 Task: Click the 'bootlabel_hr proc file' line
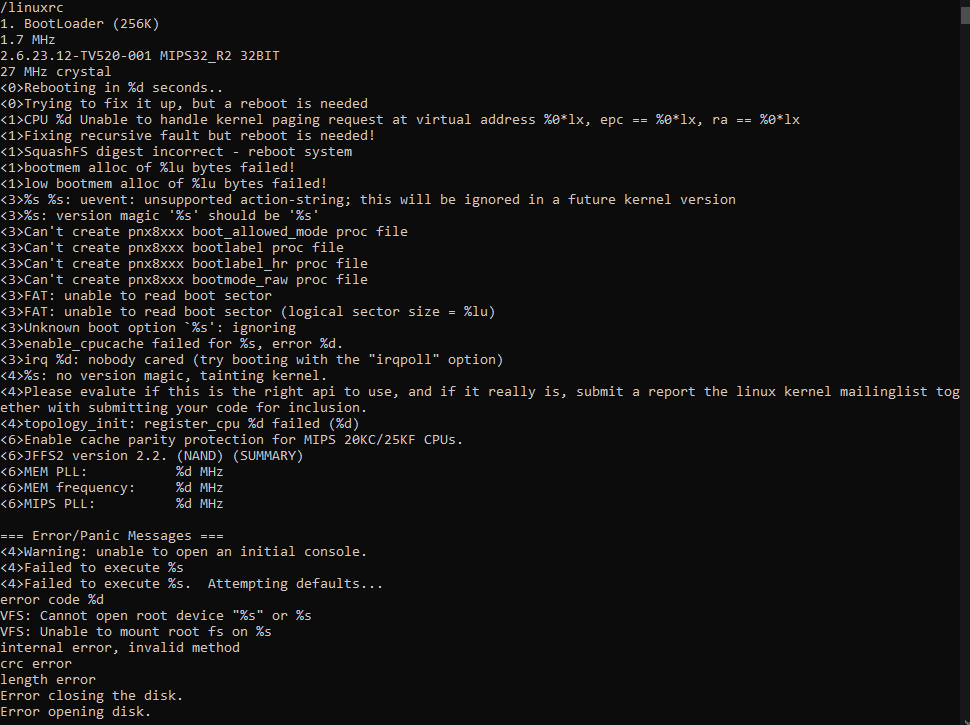(184, 264)
